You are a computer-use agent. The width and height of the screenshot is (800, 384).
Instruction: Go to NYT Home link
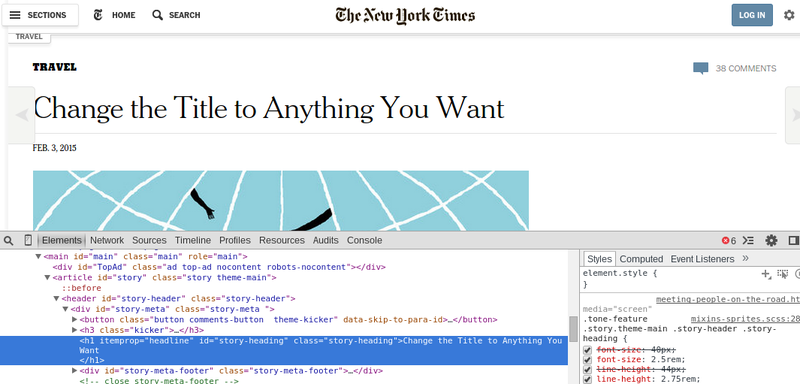(x=115, y=15)
